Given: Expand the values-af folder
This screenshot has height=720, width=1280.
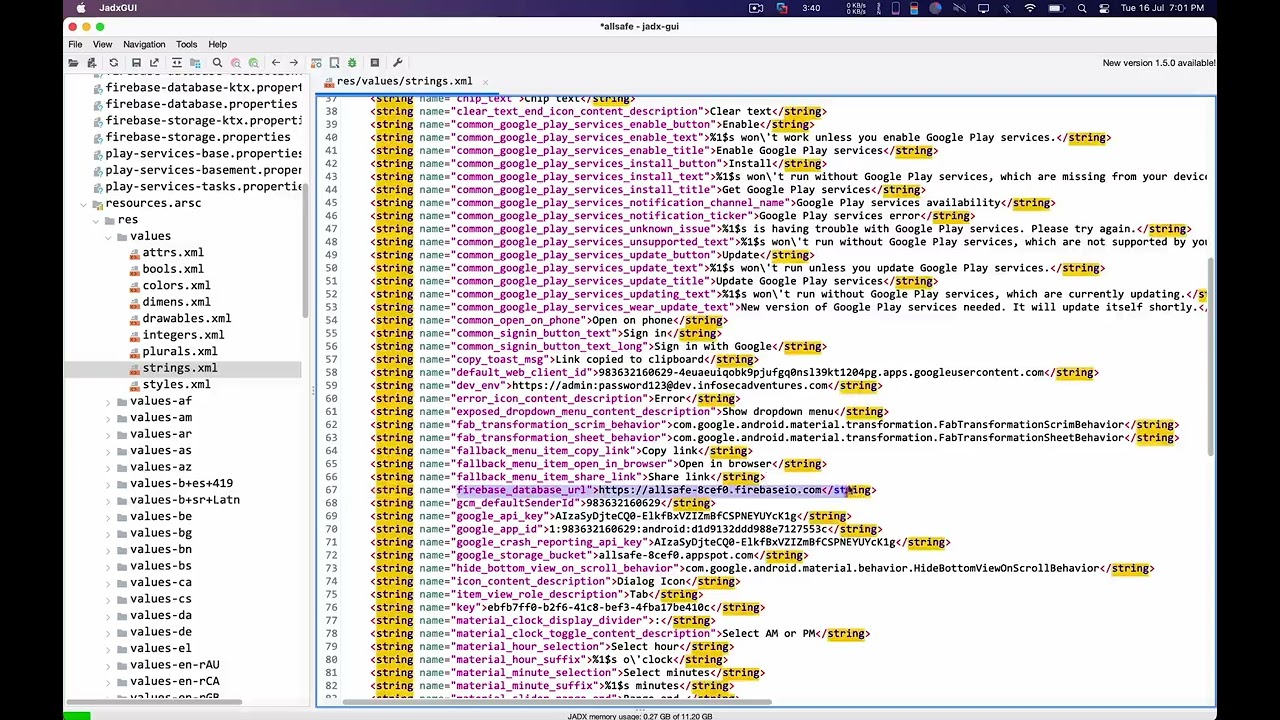Looking at the screenshot, I should (x=108, y=402).
